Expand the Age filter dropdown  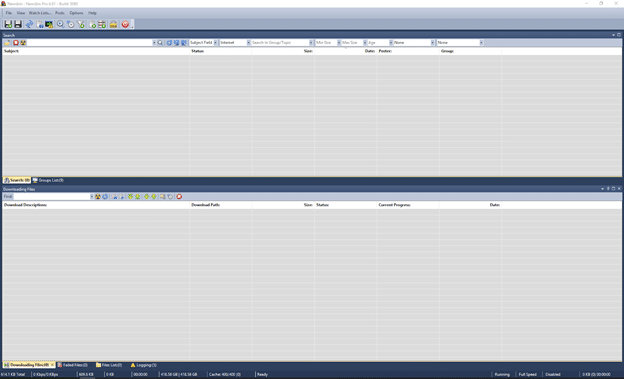click(380, 43)
